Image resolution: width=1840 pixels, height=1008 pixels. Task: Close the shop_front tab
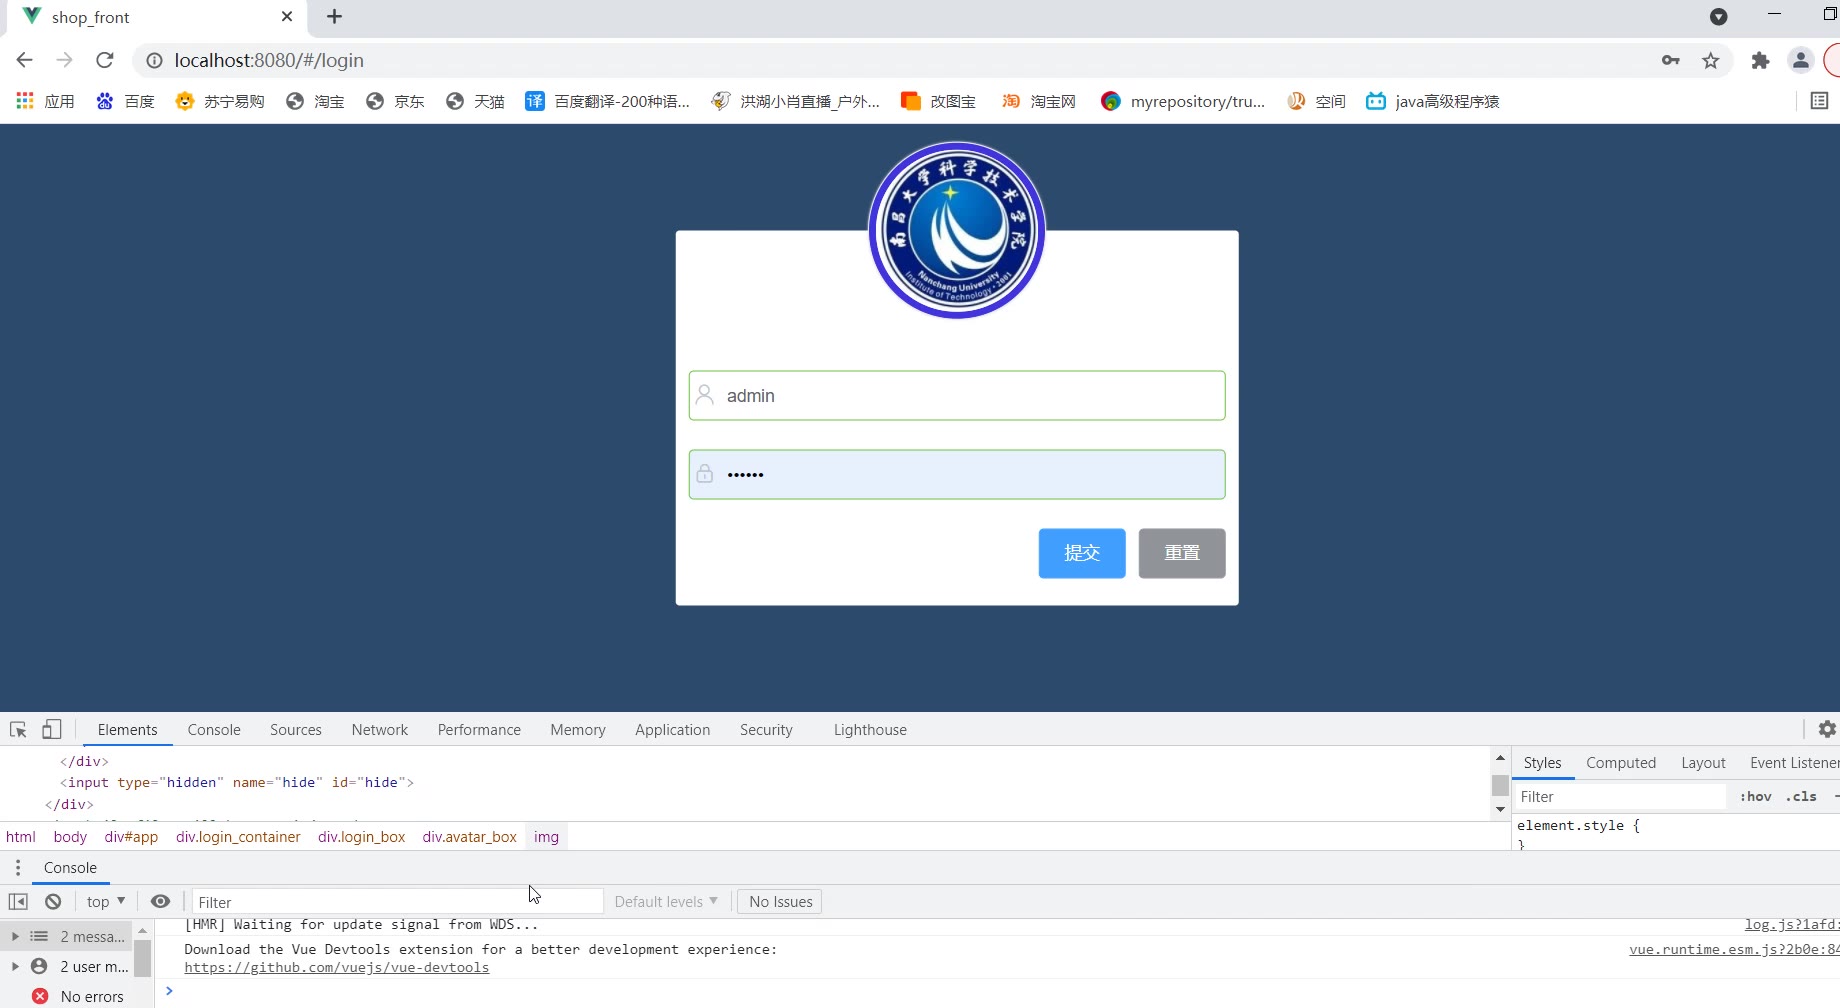[x=287, y=16]
